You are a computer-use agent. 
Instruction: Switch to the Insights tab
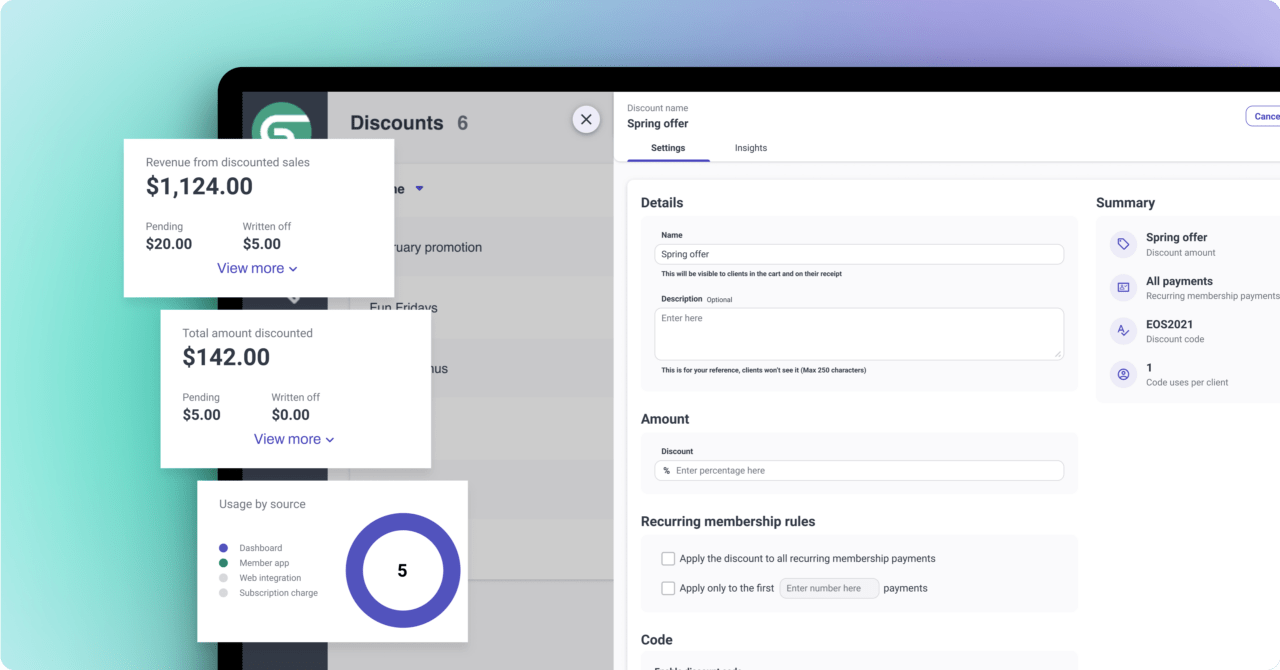pyautogui.click(x=751, y=148)
